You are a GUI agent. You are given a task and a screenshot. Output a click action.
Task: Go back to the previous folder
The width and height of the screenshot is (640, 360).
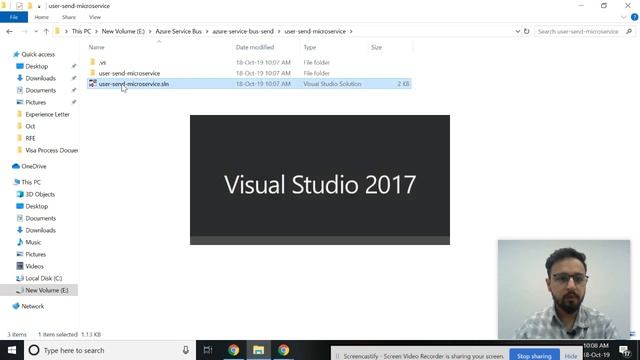pos(9,31)
